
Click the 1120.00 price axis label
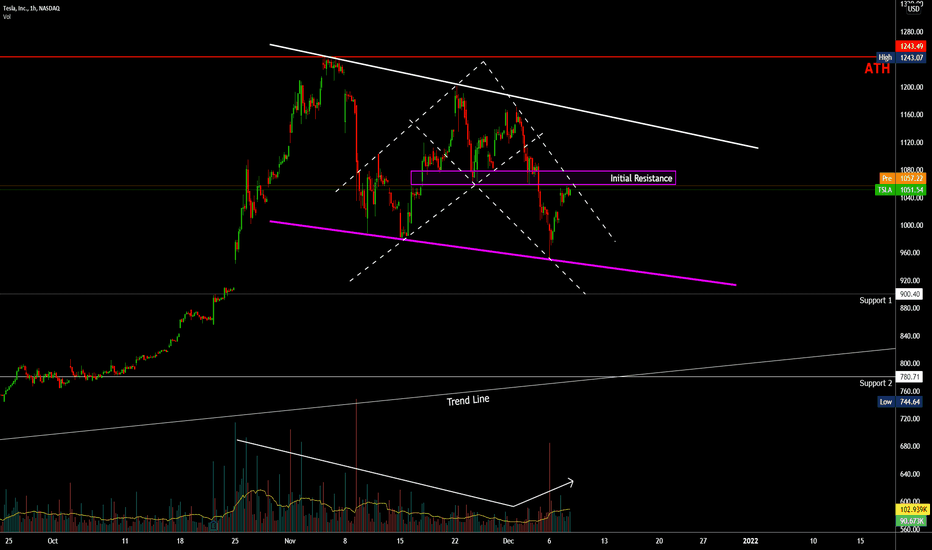coord(911,143)
